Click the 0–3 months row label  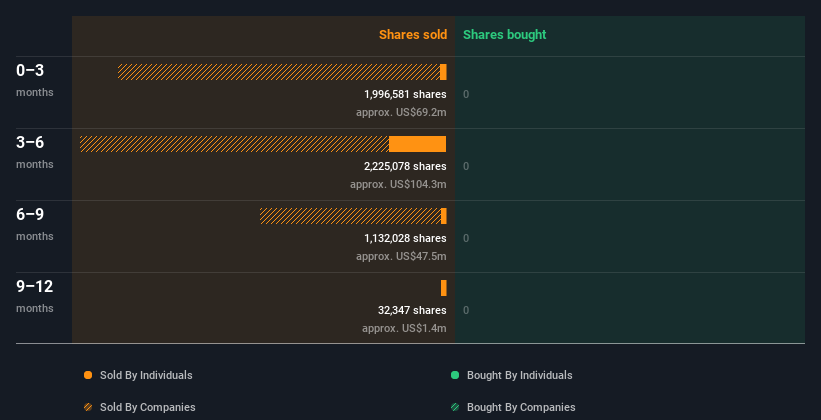35,80
